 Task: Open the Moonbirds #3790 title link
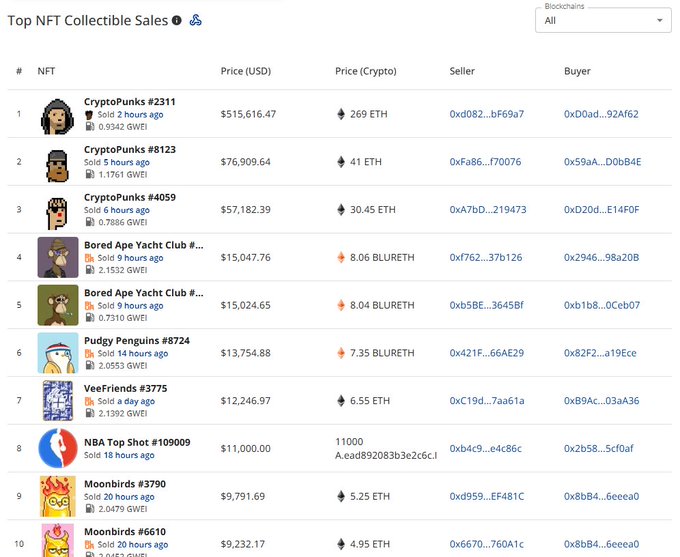click(x=125, y=484)
